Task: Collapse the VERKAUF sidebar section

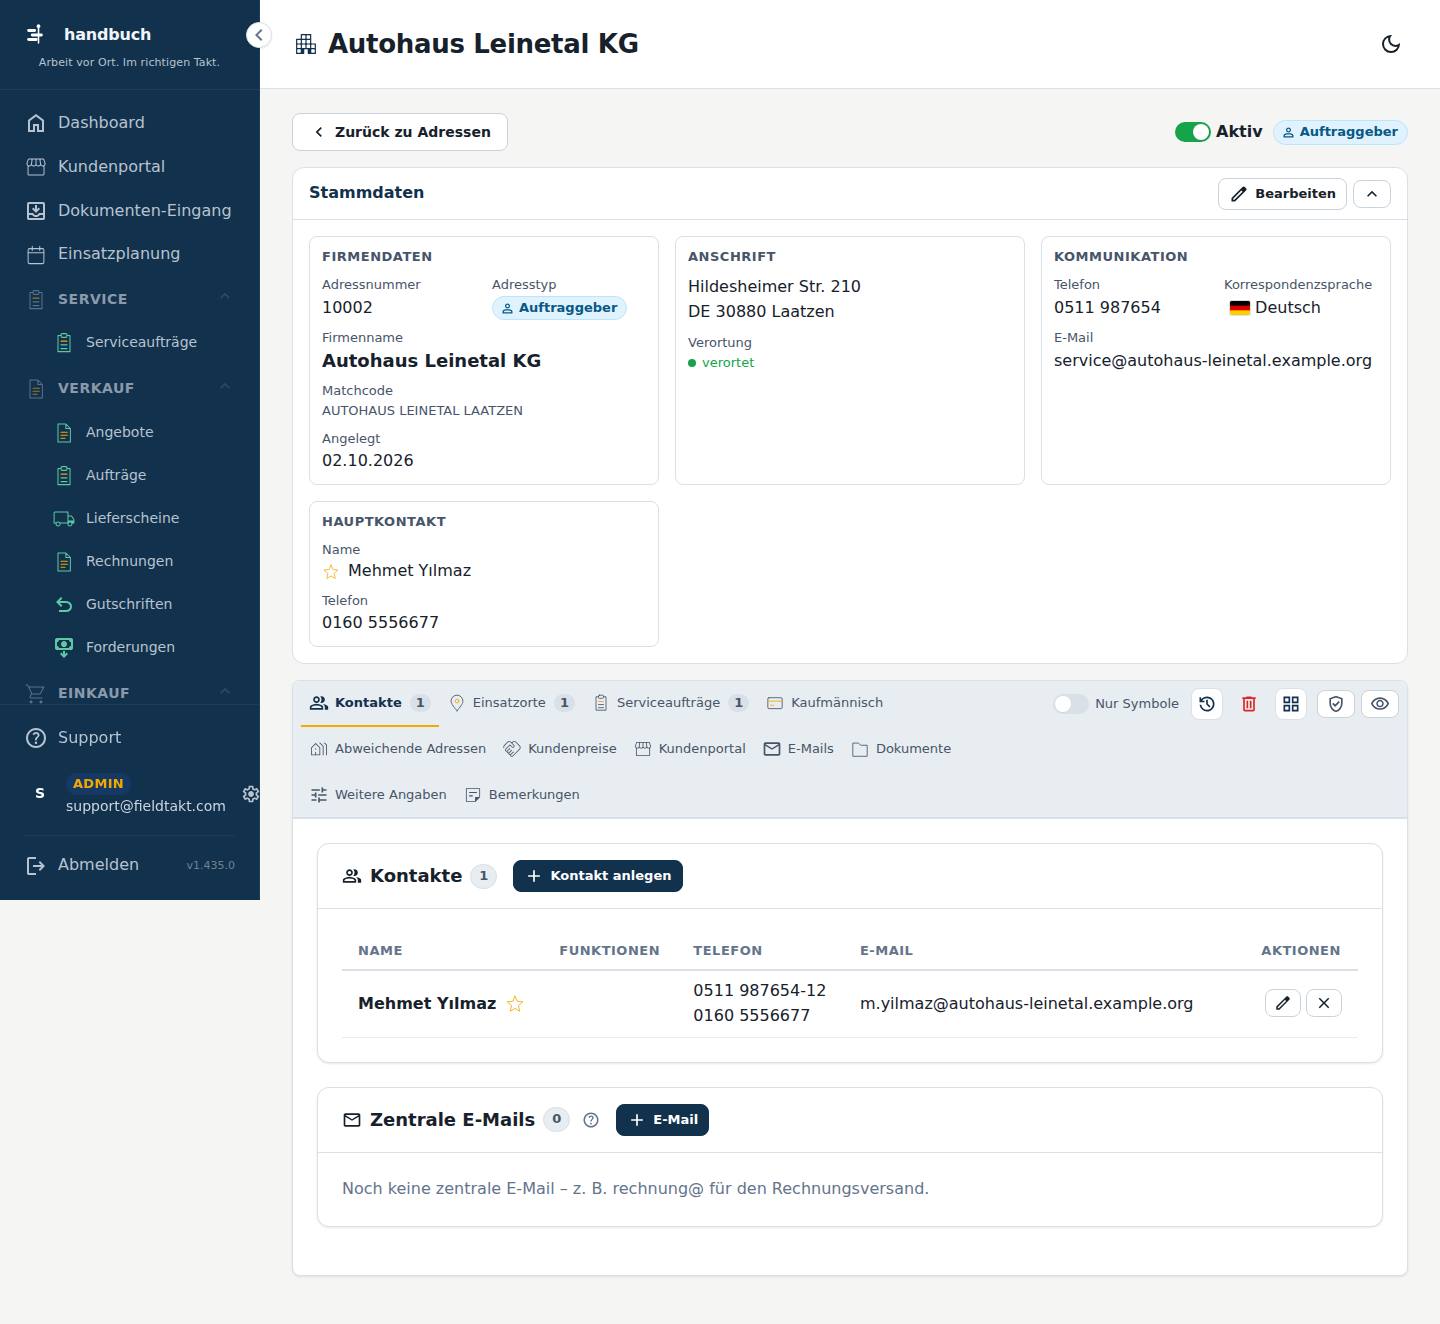Action: pyautogui.click(x=225, y=387)
